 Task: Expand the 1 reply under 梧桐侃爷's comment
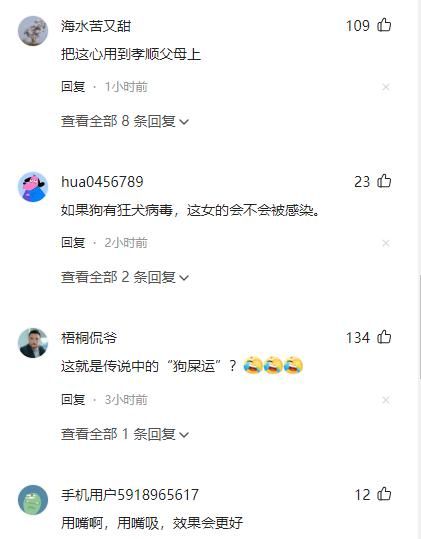point(125,434)
